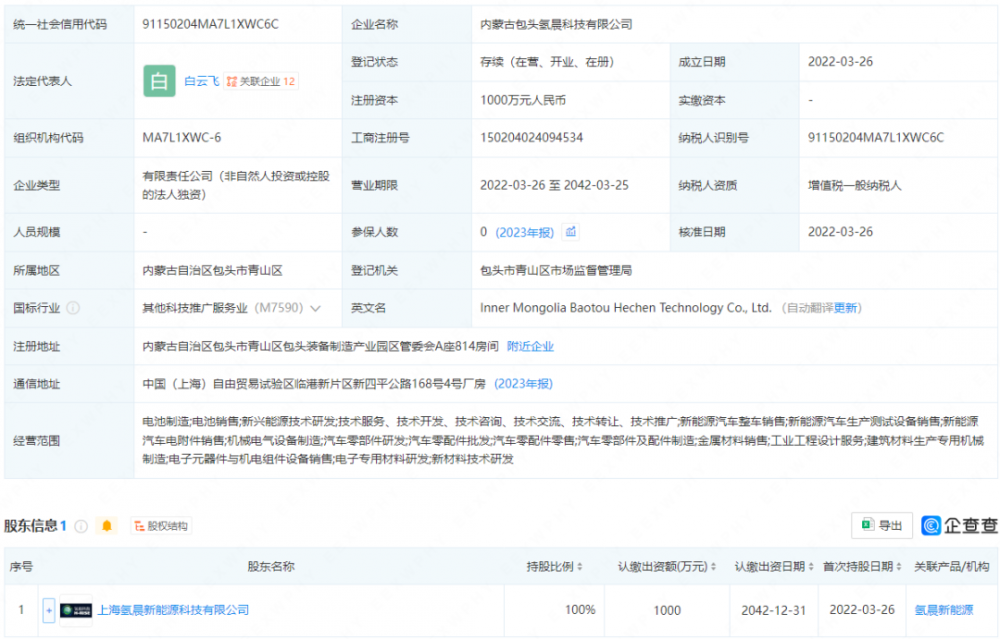1000x639 pixels.
Task: Select registered capital 1000万元人民币
Action: 523,100
